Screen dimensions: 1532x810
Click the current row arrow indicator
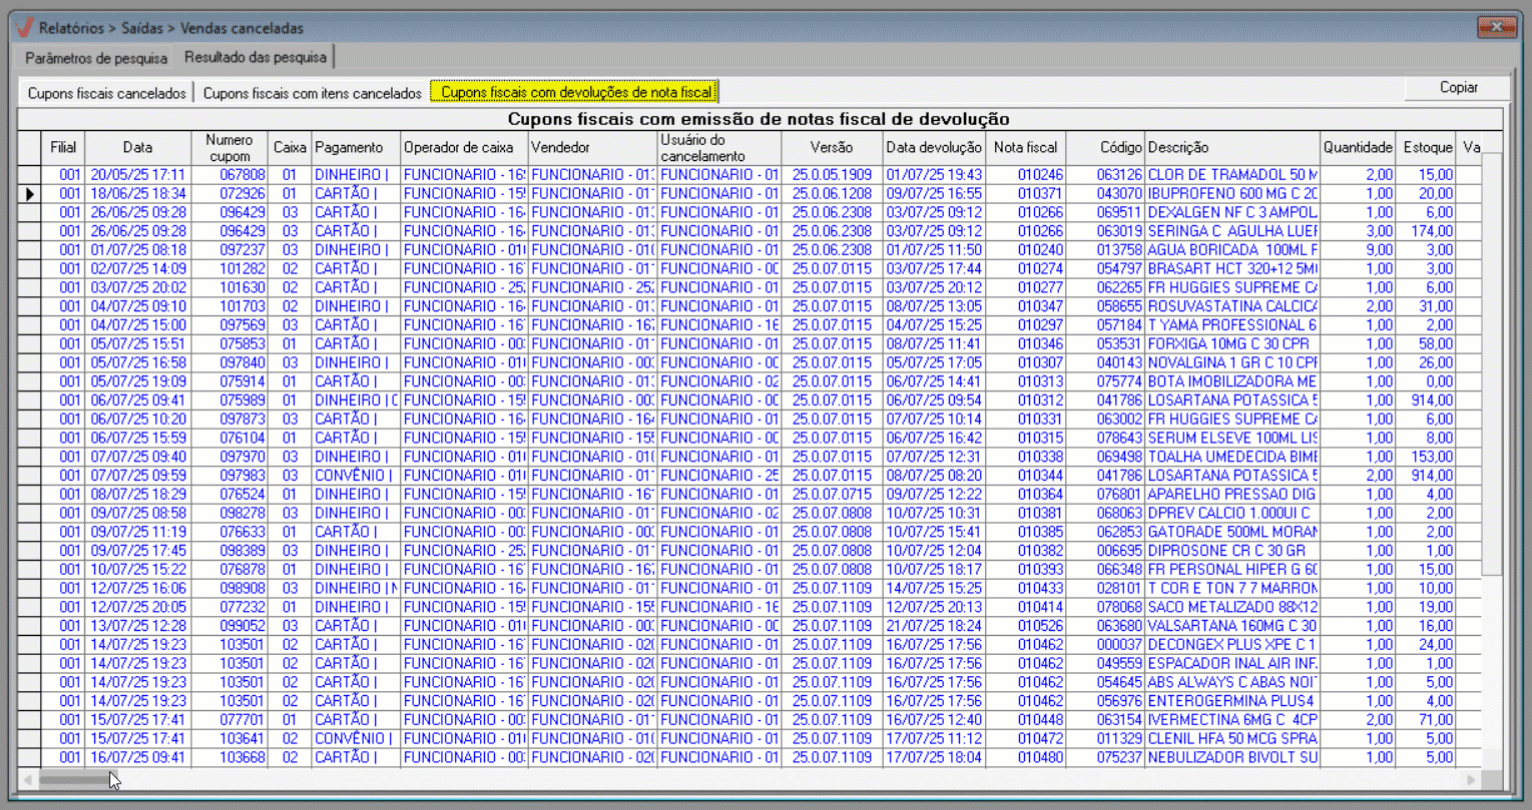(x=30, y=194)
